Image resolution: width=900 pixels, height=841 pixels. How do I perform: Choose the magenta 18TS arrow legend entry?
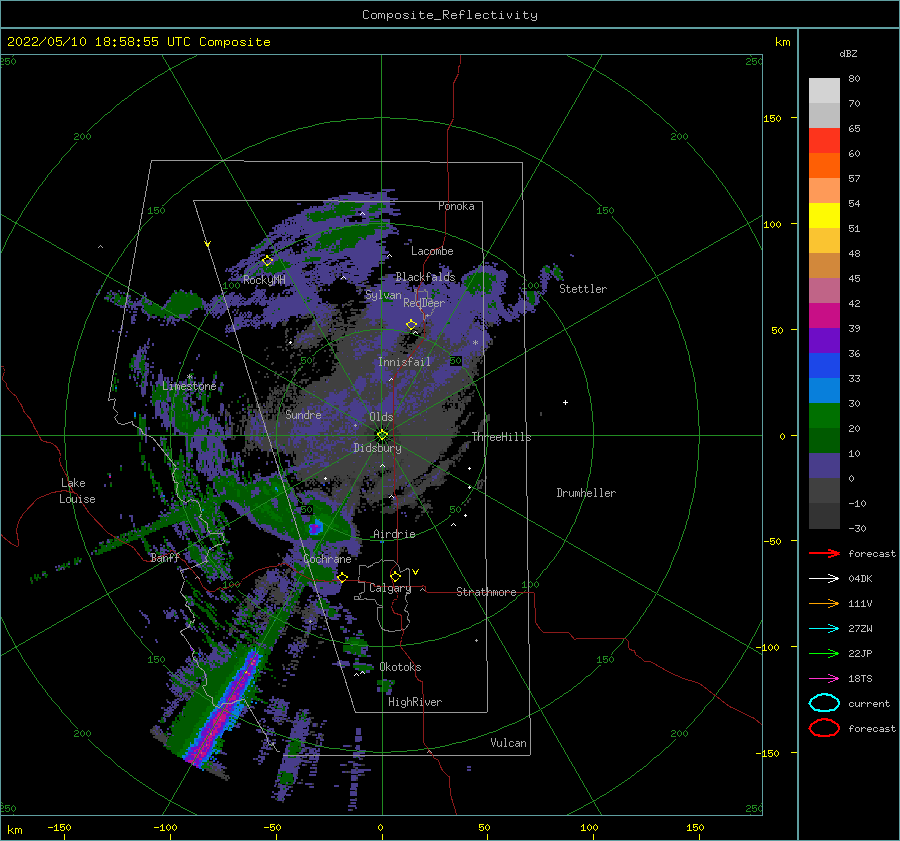coord(824,679)
